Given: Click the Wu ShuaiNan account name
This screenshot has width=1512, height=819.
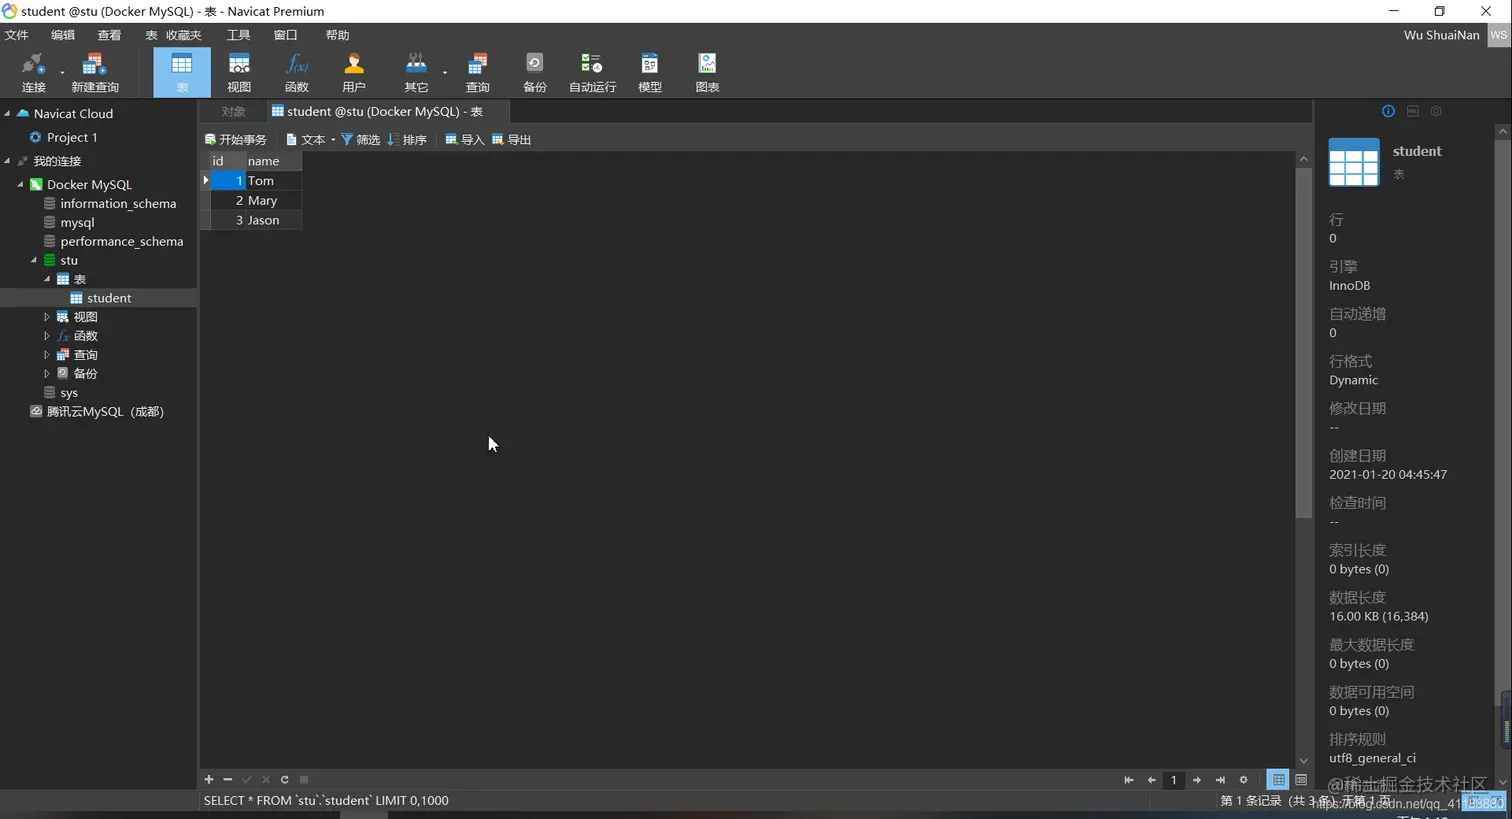Looking at the screenshot, I should coord(1441,35).
